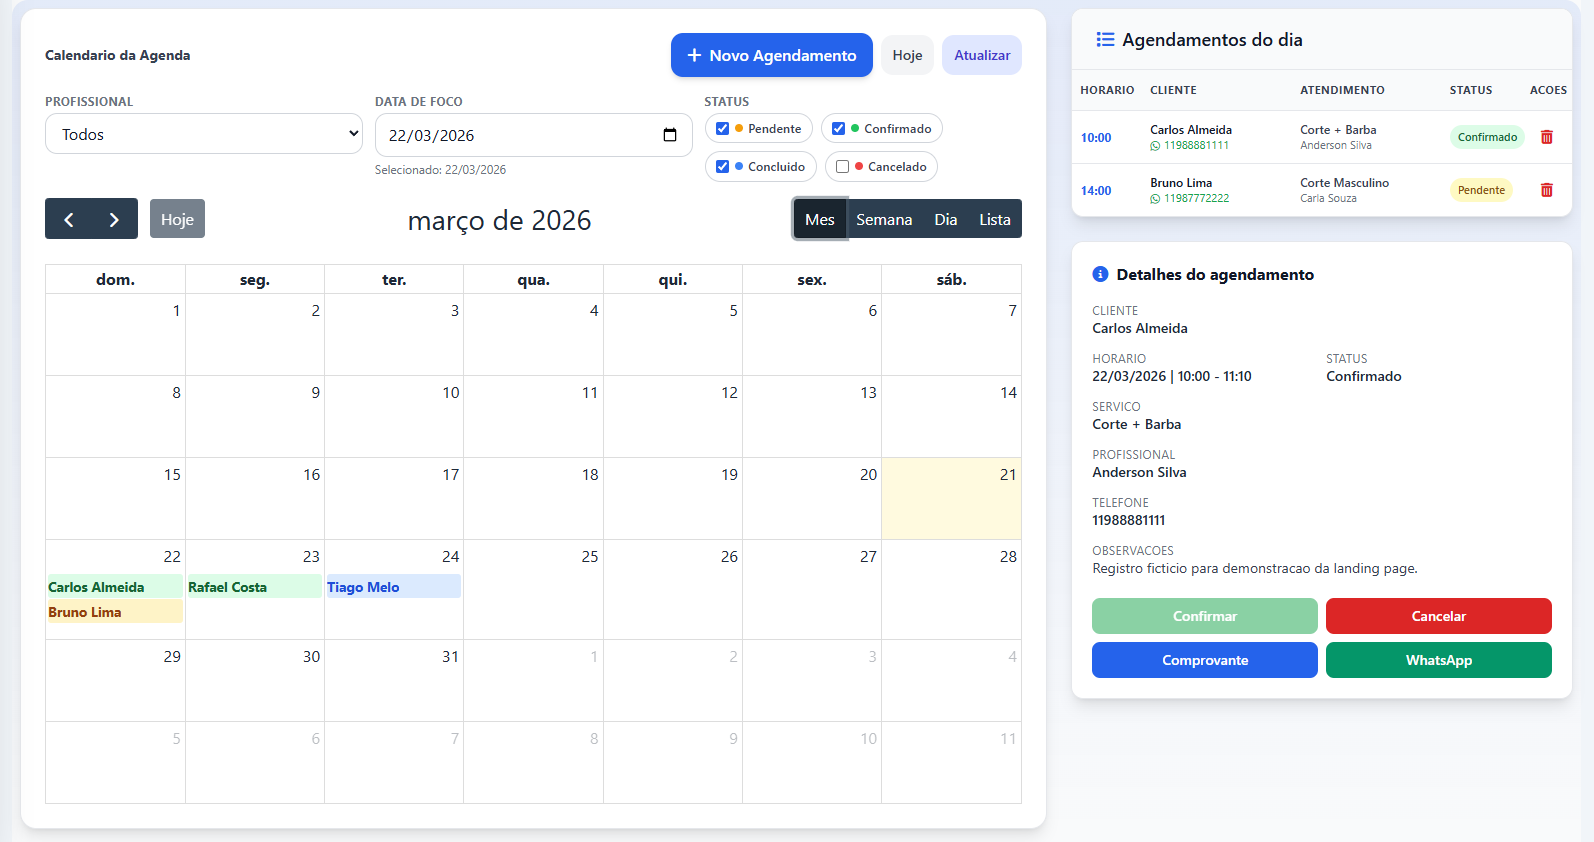Open the Comprovante receipt button

pos(1205,660)
